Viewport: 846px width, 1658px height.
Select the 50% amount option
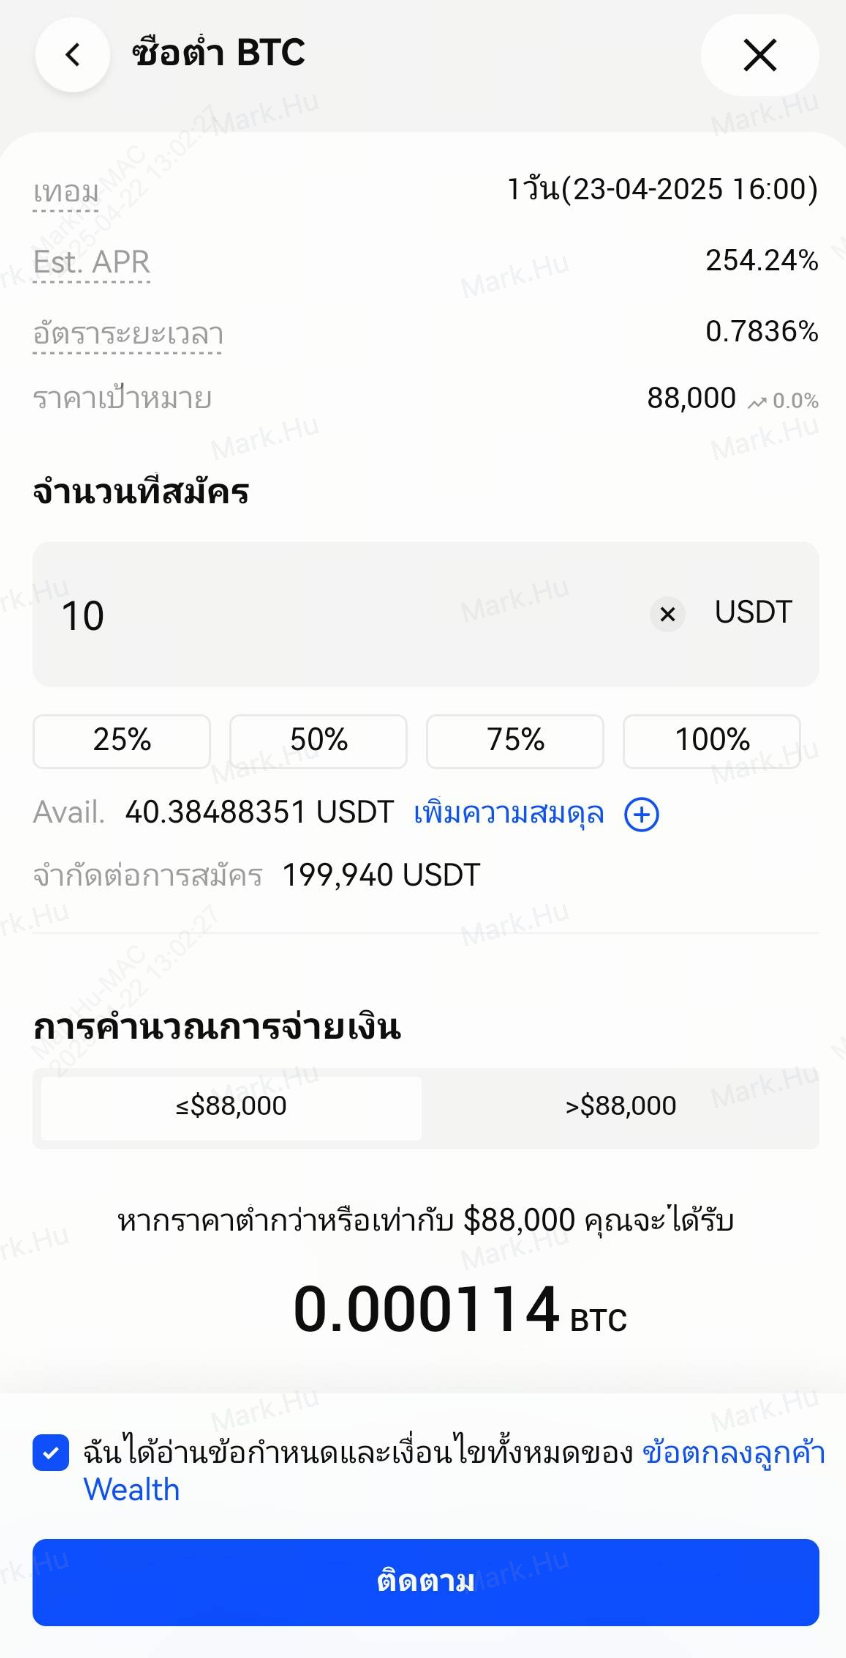(318, 740)
